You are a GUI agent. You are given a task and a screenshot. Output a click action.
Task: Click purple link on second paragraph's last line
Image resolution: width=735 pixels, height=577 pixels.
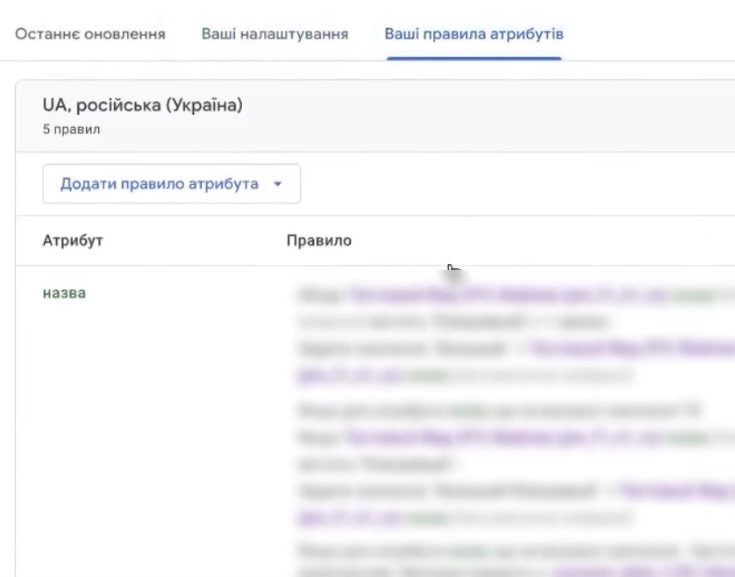(350, 518)
